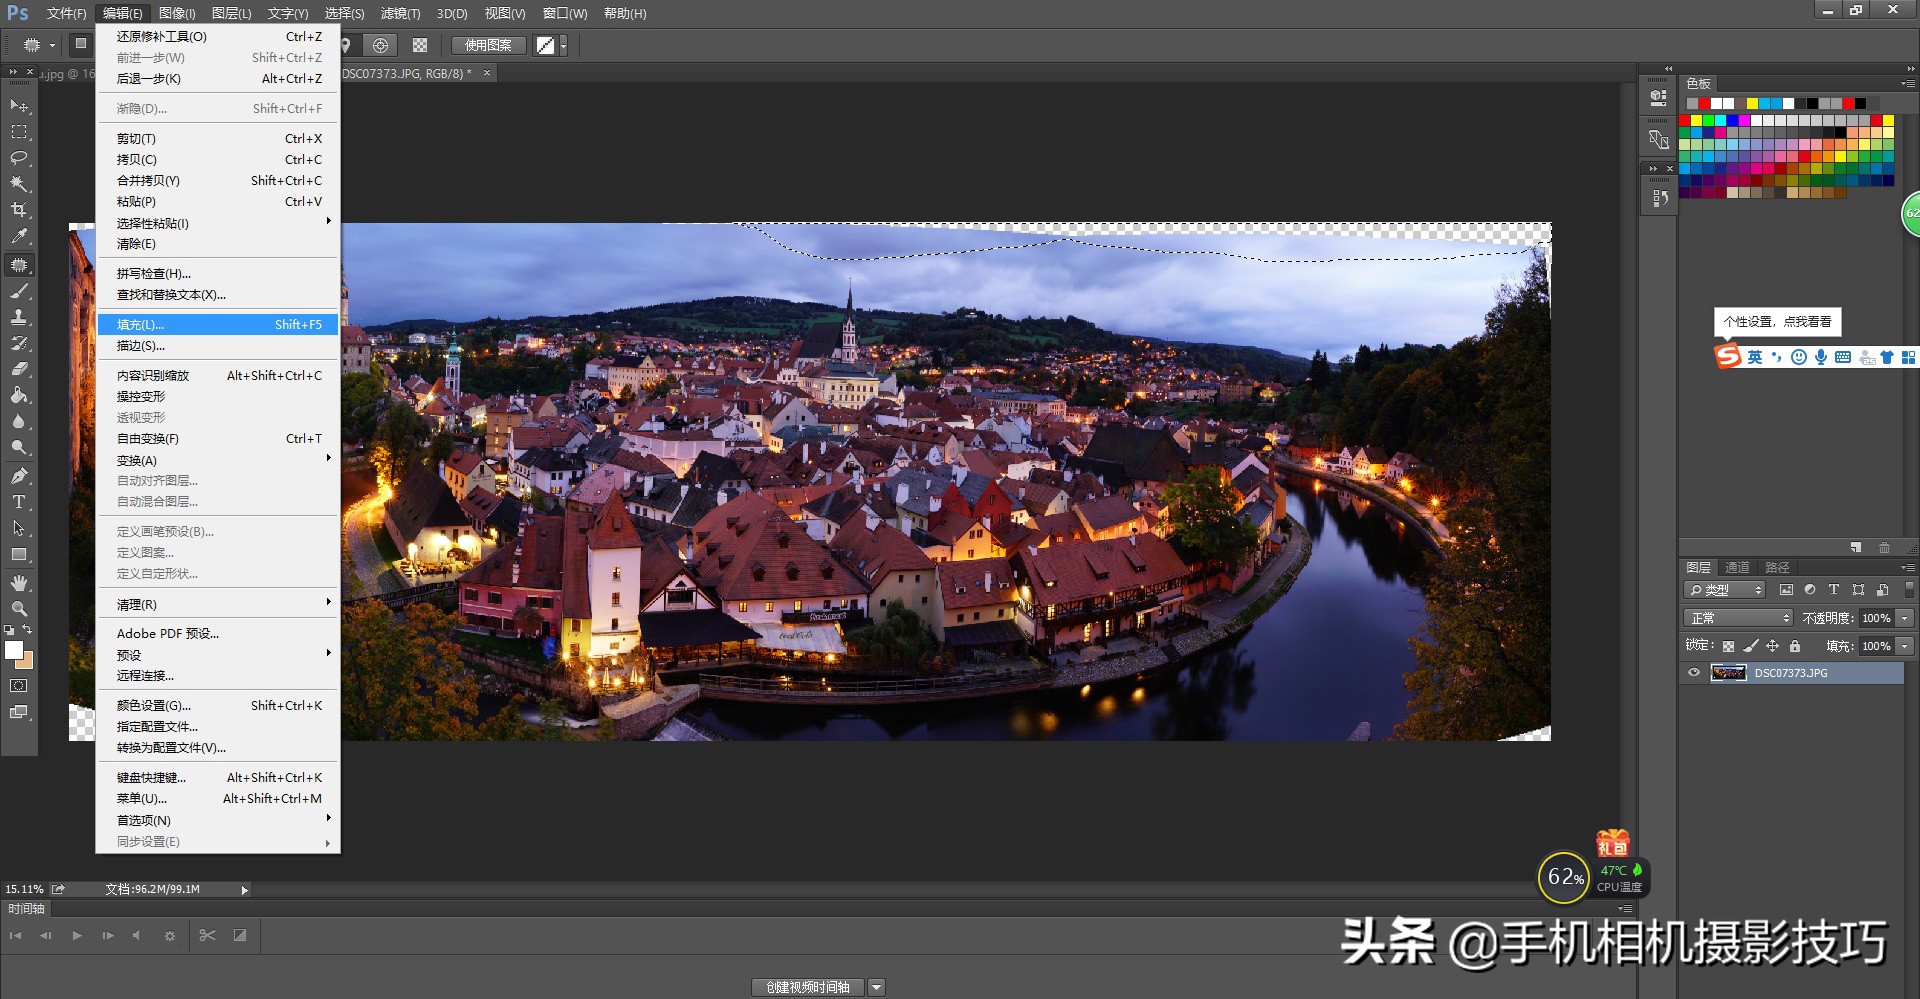Hide the DSC07373.JPG layer via eye icon
This screenshot has height=999, width=1920.
pos(1694,673)
